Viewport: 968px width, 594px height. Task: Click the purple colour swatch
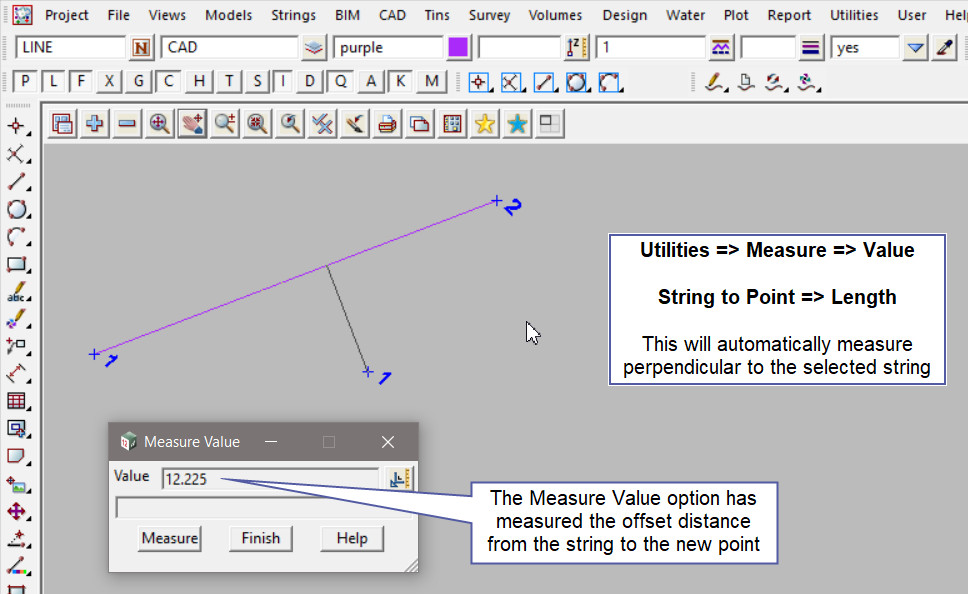tap(459, 48)
